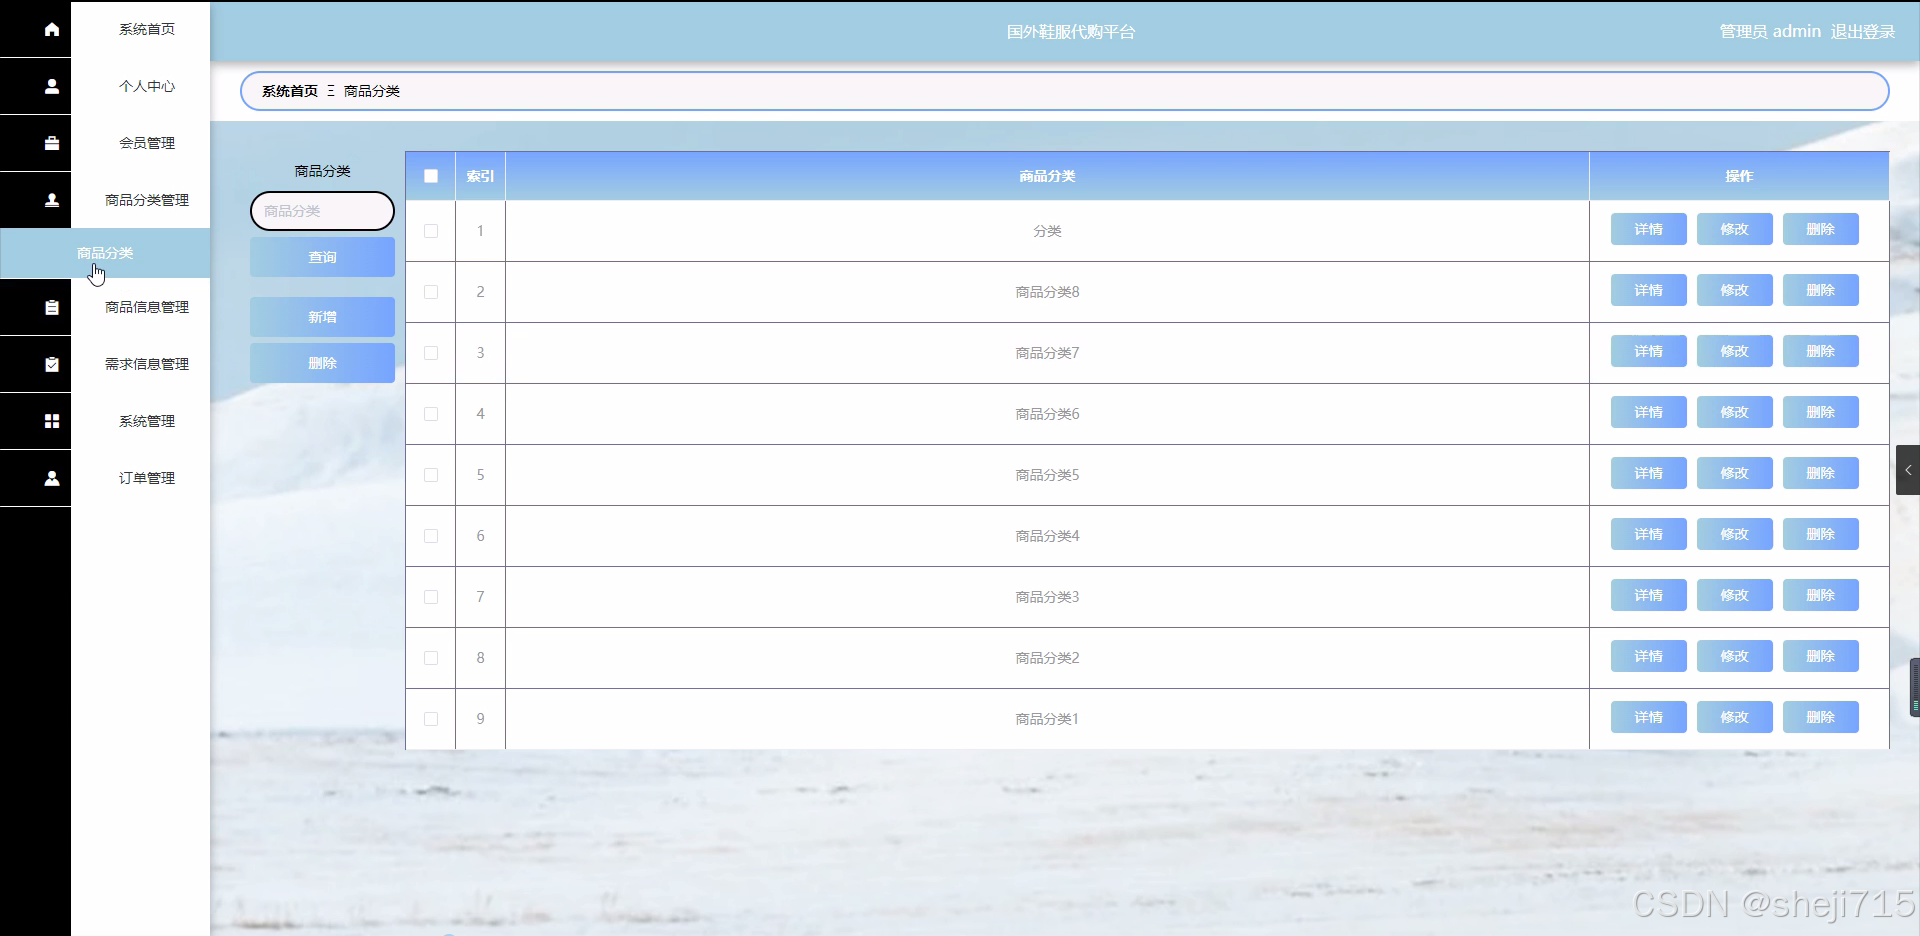Click the 国外鞋服代购平台 header title
The image size is (1920, 936).
coord(1071,32)
